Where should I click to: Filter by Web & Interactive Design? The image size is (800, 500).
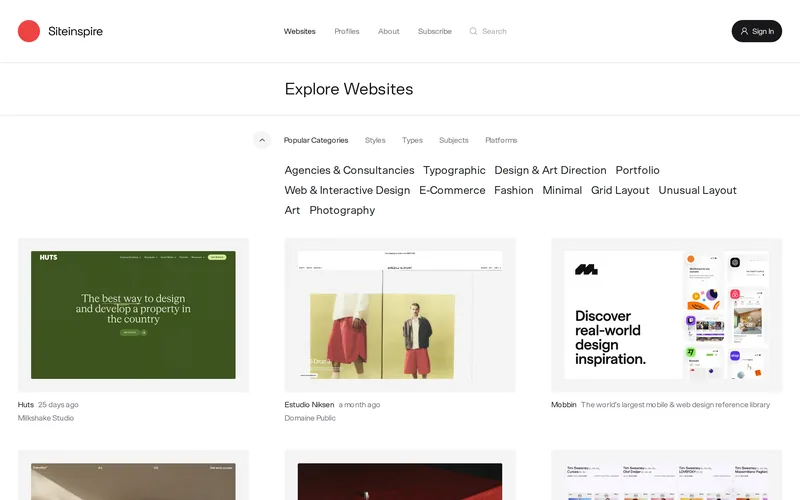(347, 190)
